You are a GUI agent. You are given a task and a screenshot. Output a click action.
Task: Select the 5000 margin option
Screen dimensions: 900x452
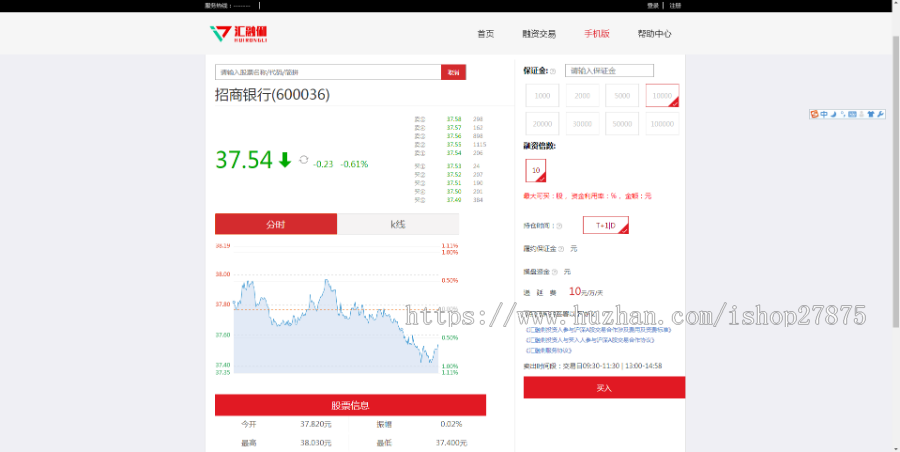click(622, 95)
